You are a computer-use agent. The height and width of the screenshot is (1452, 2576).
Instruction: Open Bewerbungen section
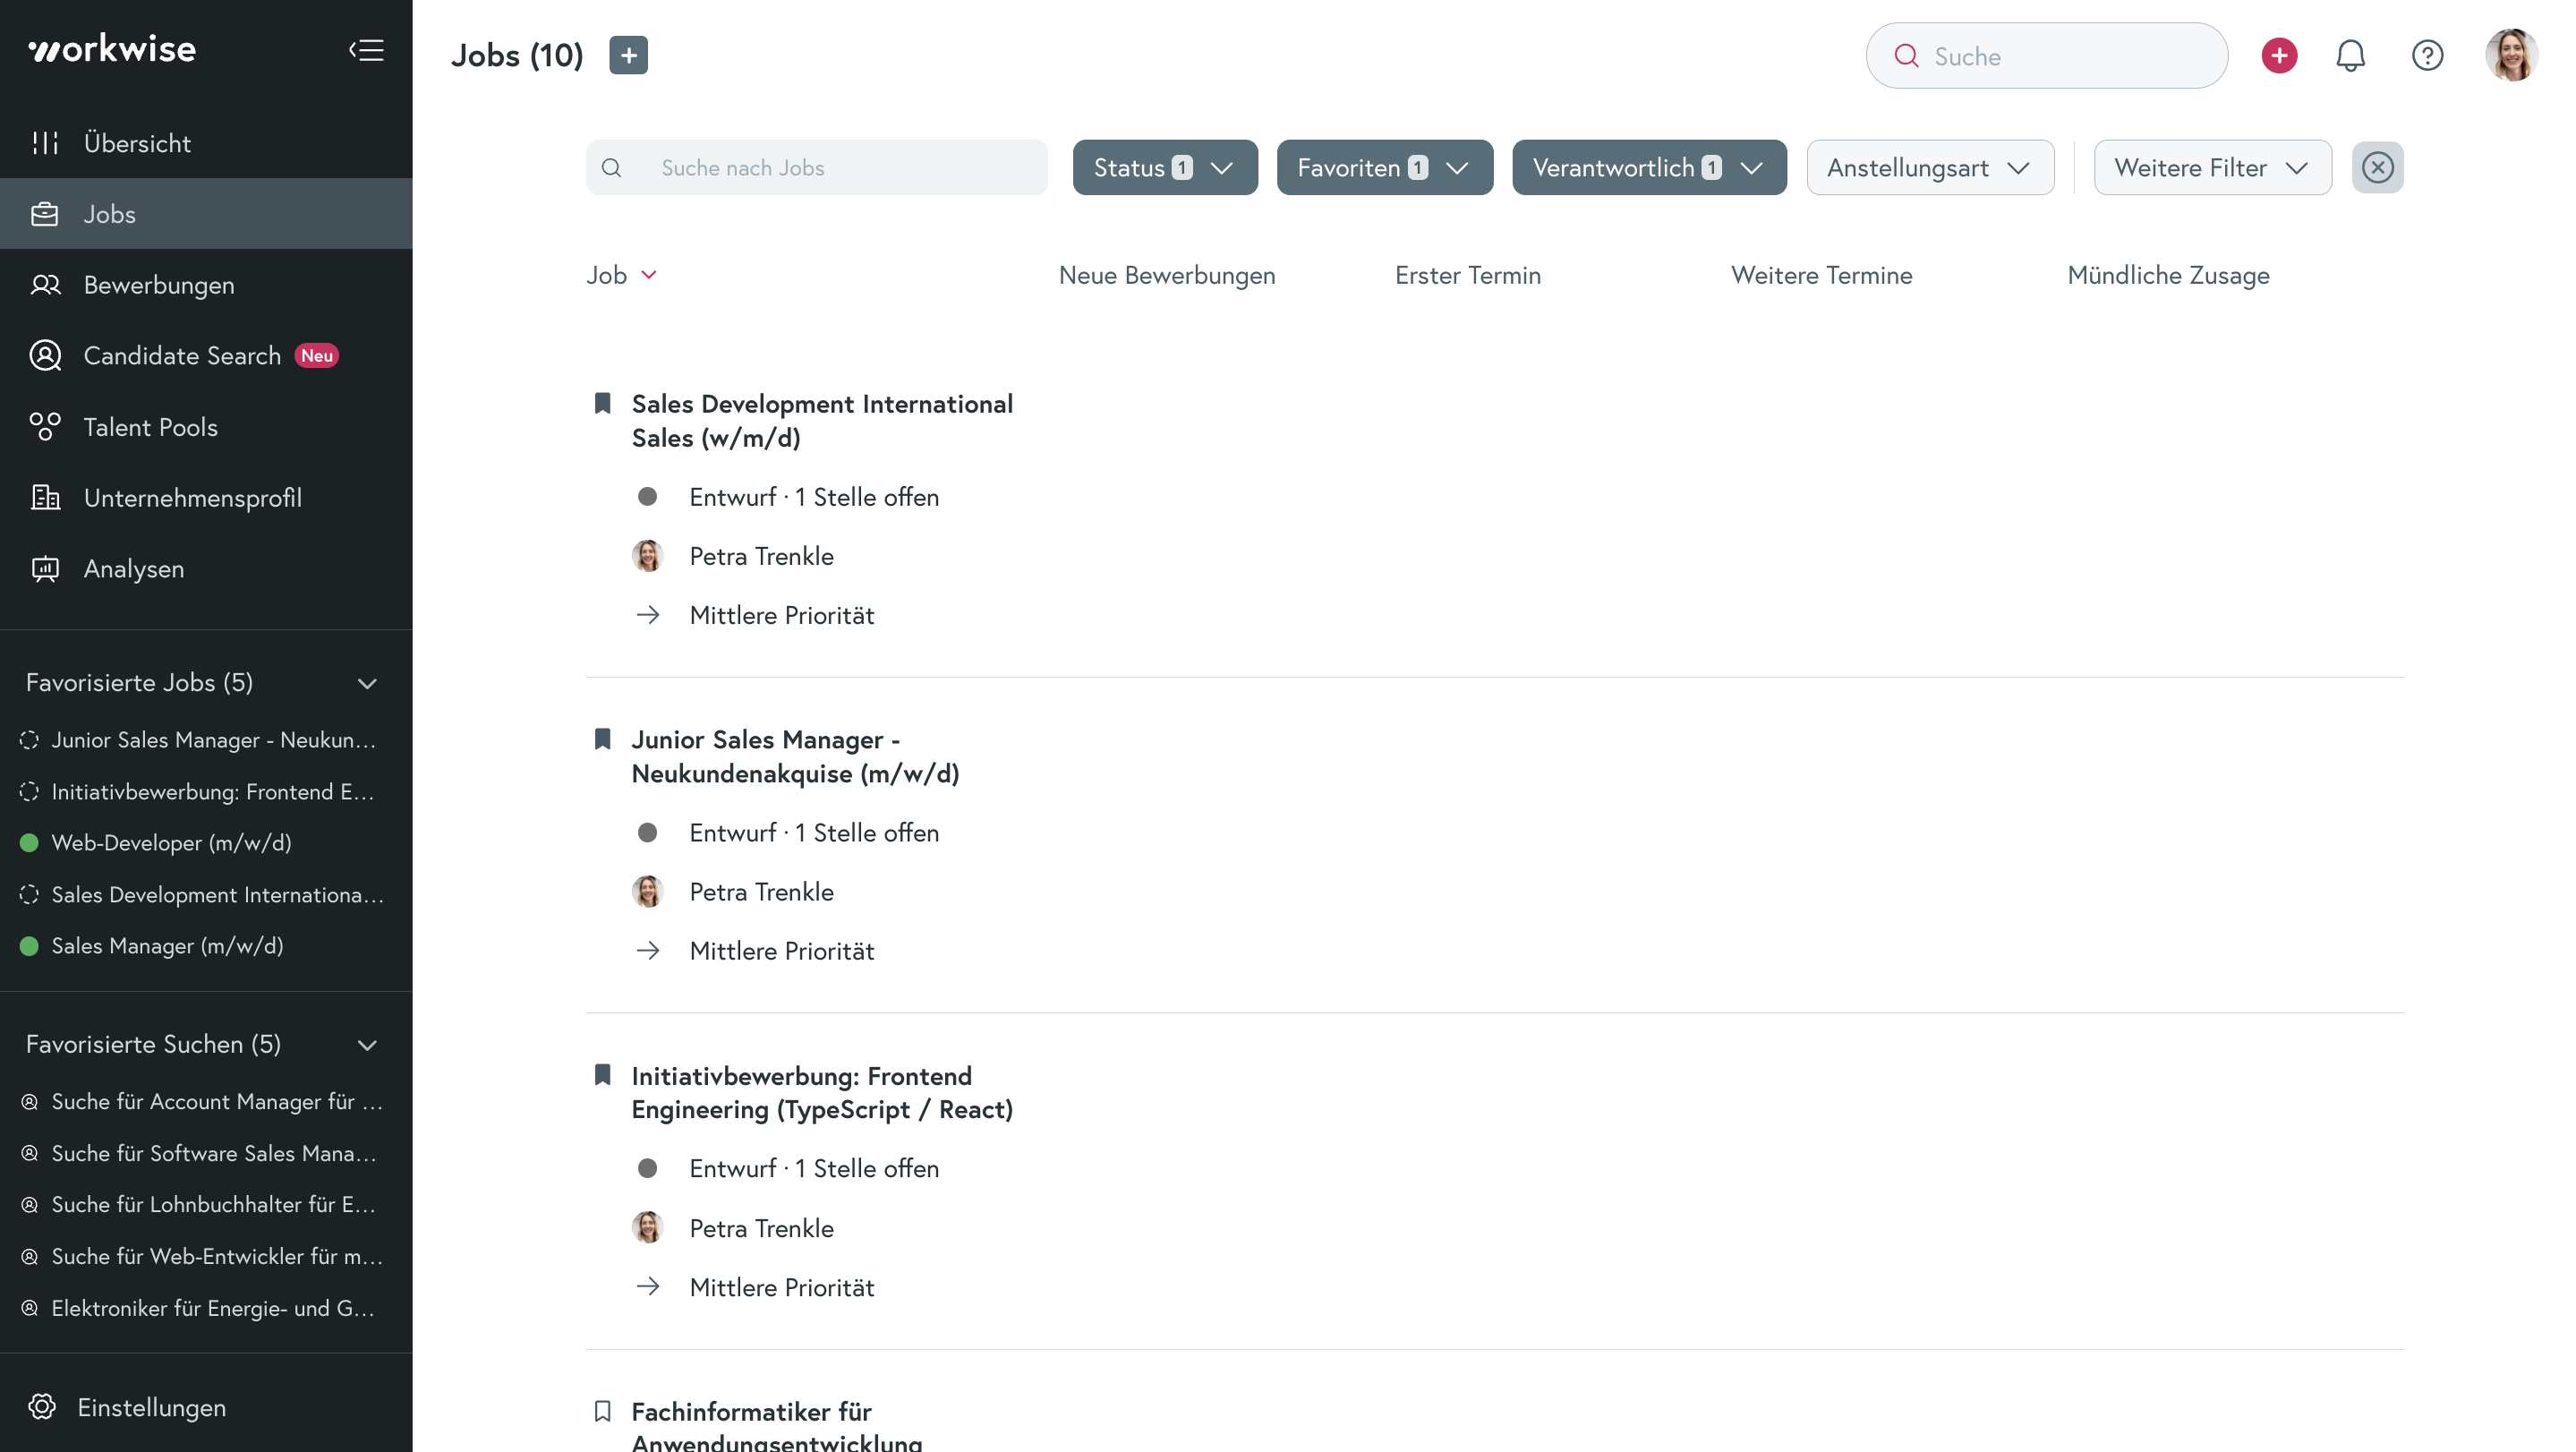click(x=206, y=285)
